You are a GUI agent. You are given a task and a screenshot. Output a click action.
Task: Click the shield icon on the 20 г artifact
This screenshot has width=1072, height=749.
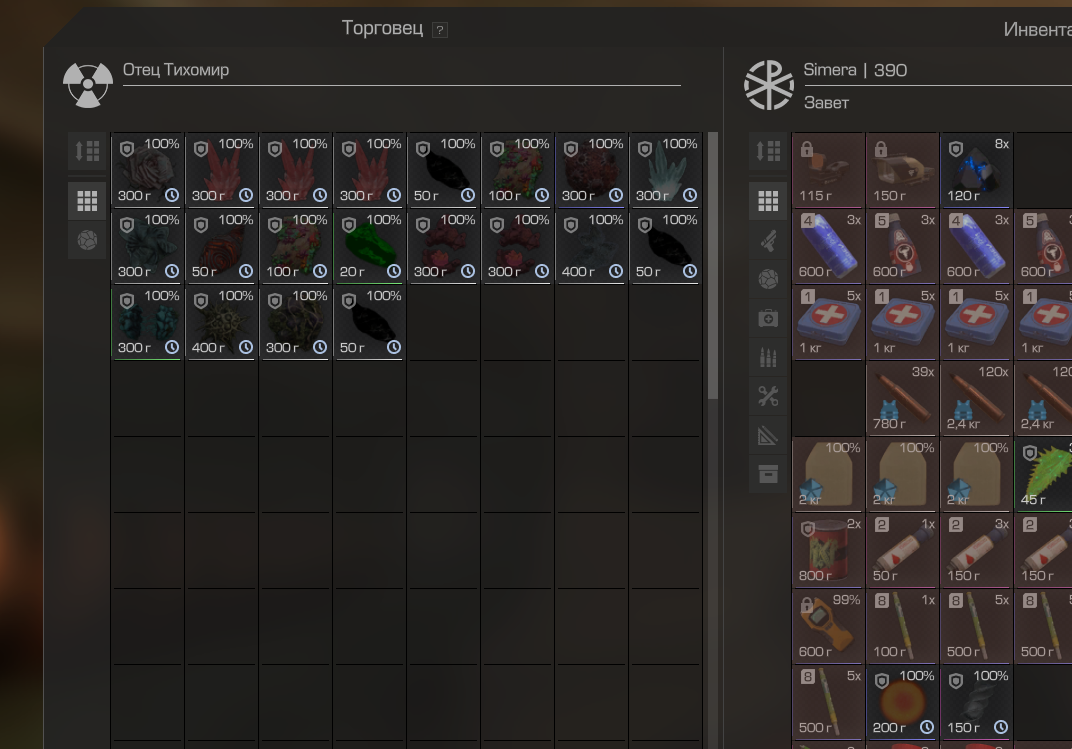click(x=349, y=225)
